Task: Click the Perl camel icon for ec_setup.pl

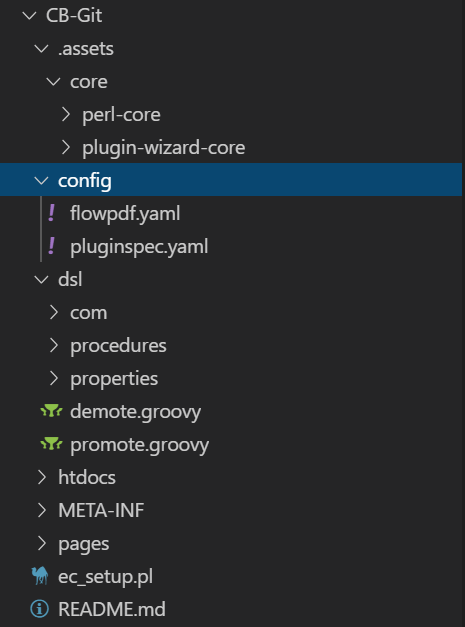Action: (x=40, y=576)
